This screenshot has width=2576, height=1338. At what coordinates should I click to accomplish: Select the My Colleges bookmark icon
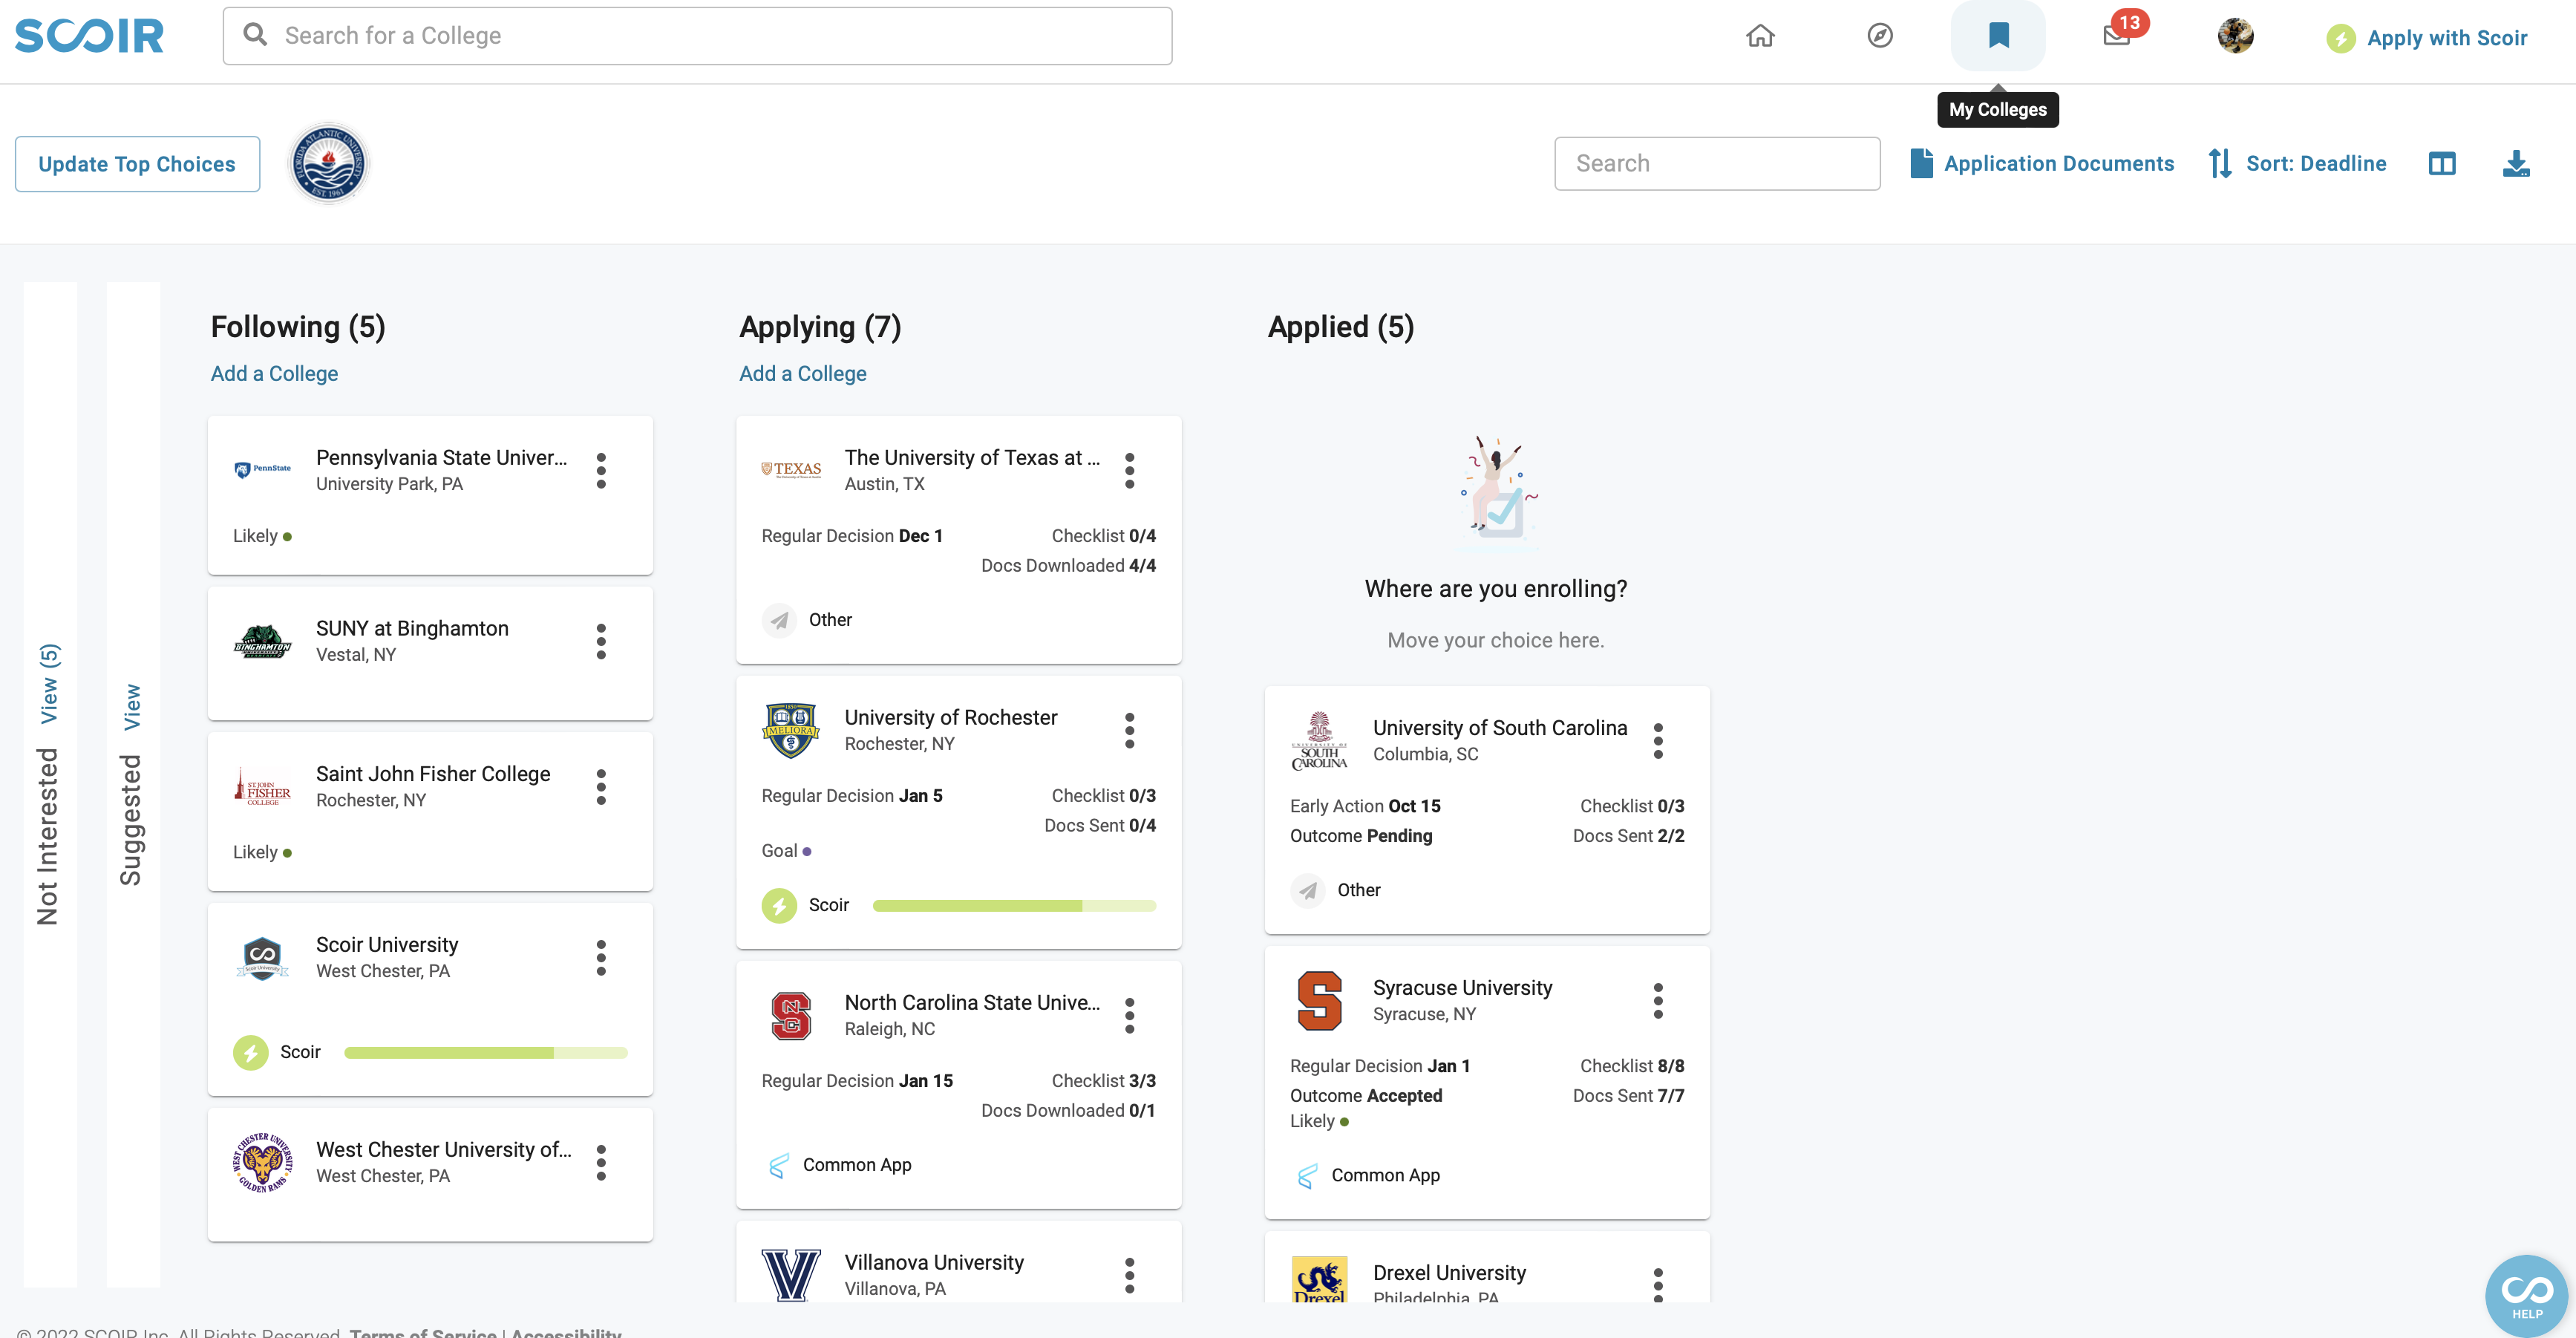[1998, 36]
